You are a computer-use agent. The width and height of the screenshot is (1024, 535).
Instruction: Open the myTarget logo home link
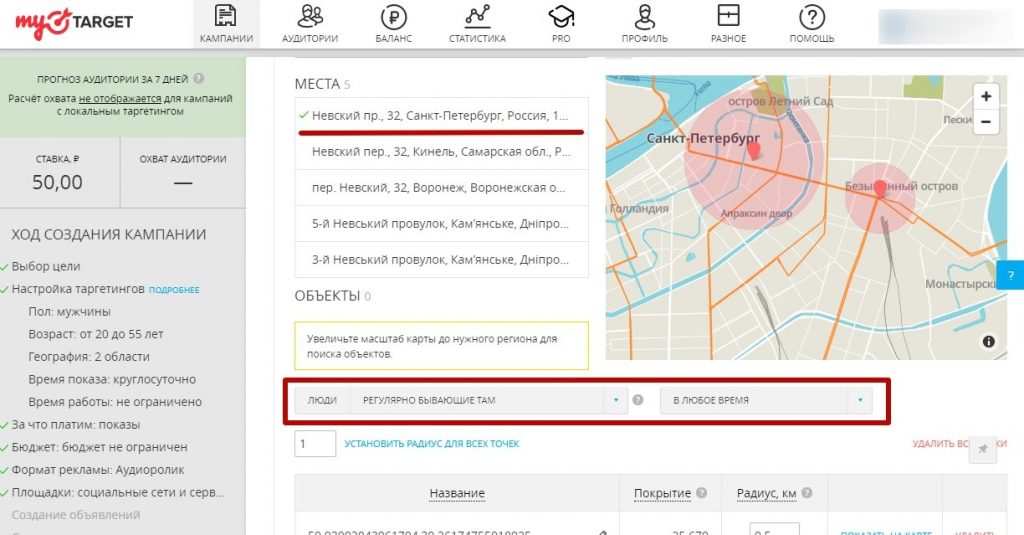(x=74, y=23)
